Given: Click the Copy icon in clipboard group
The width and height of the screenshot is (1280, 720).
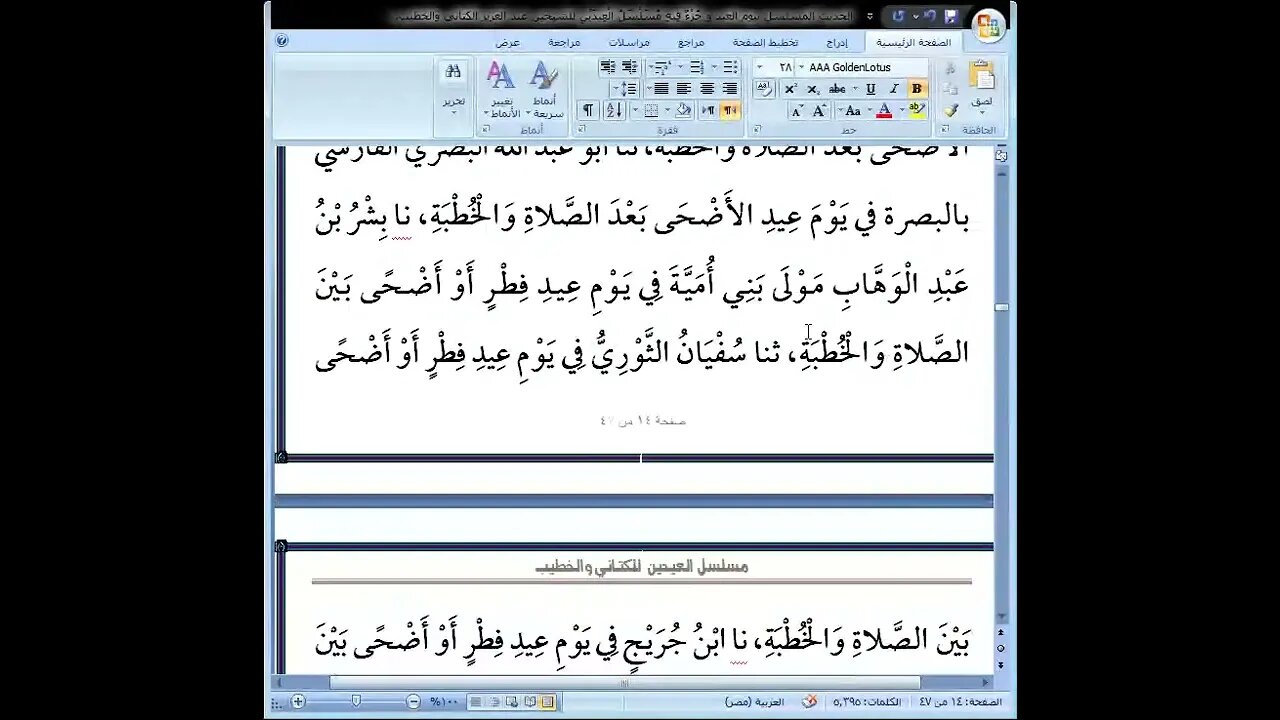Looking at the screenshot, I should pos(950,89).
